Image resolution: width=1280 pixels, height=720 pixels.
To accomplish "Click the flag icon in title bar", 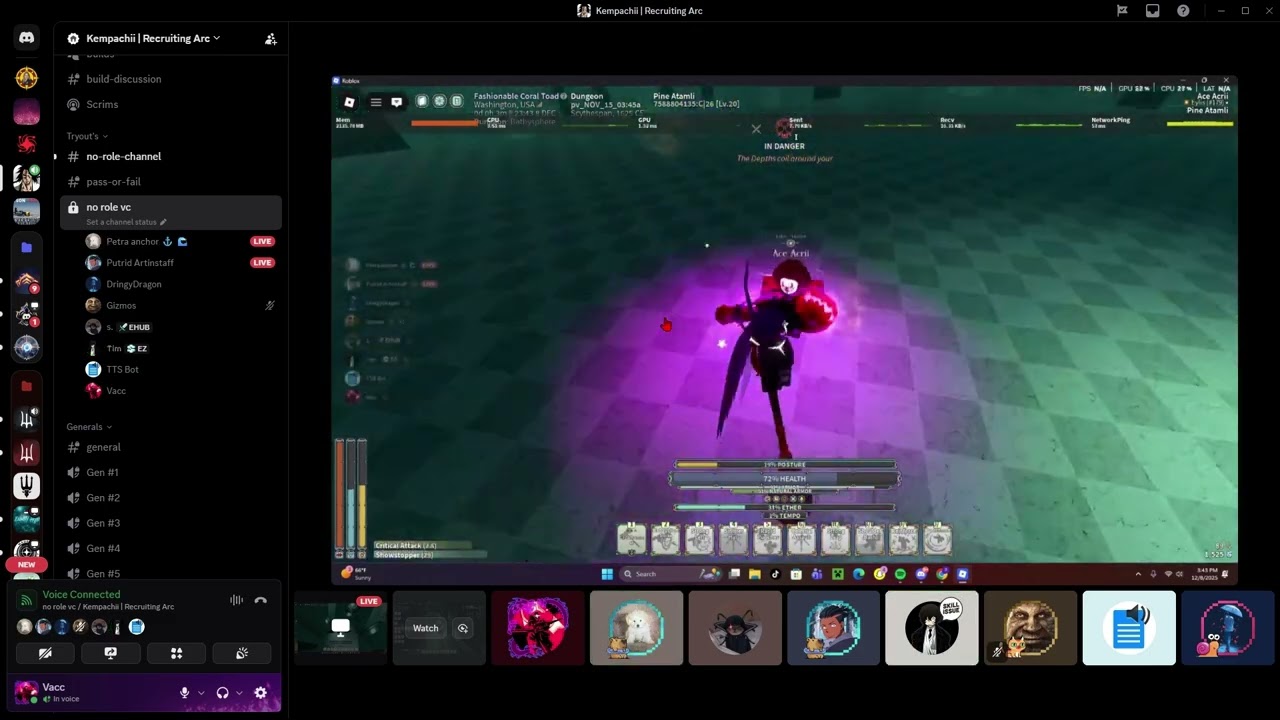I will pos(1122,11).
